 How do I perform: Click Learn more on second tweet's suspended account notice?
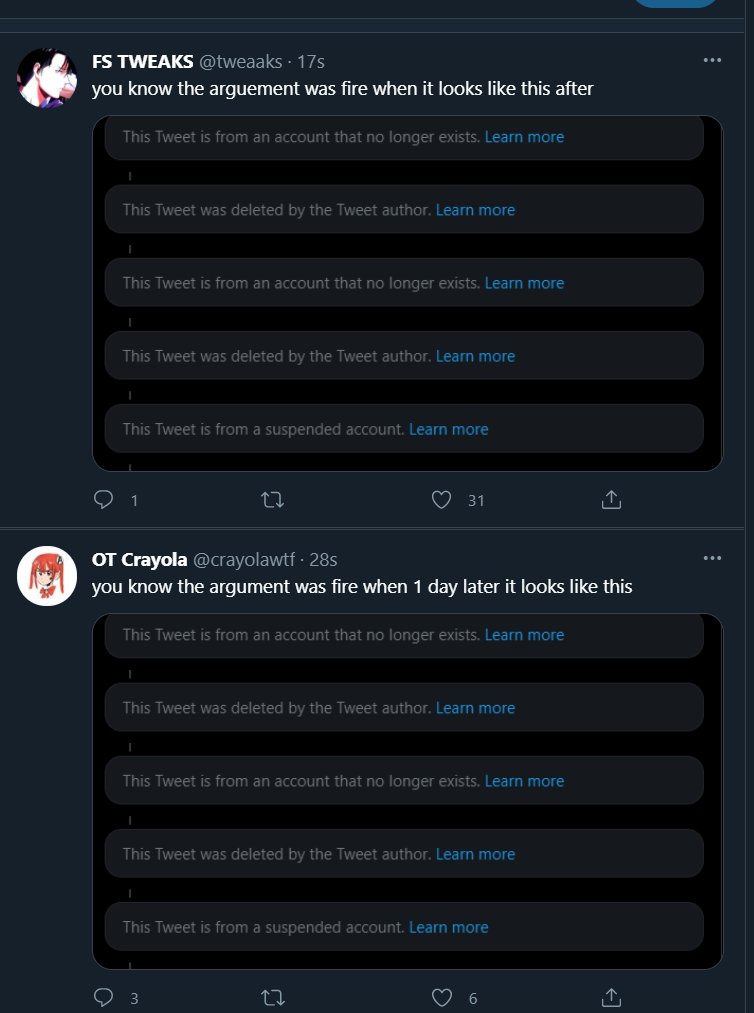(x=449, y=927)
